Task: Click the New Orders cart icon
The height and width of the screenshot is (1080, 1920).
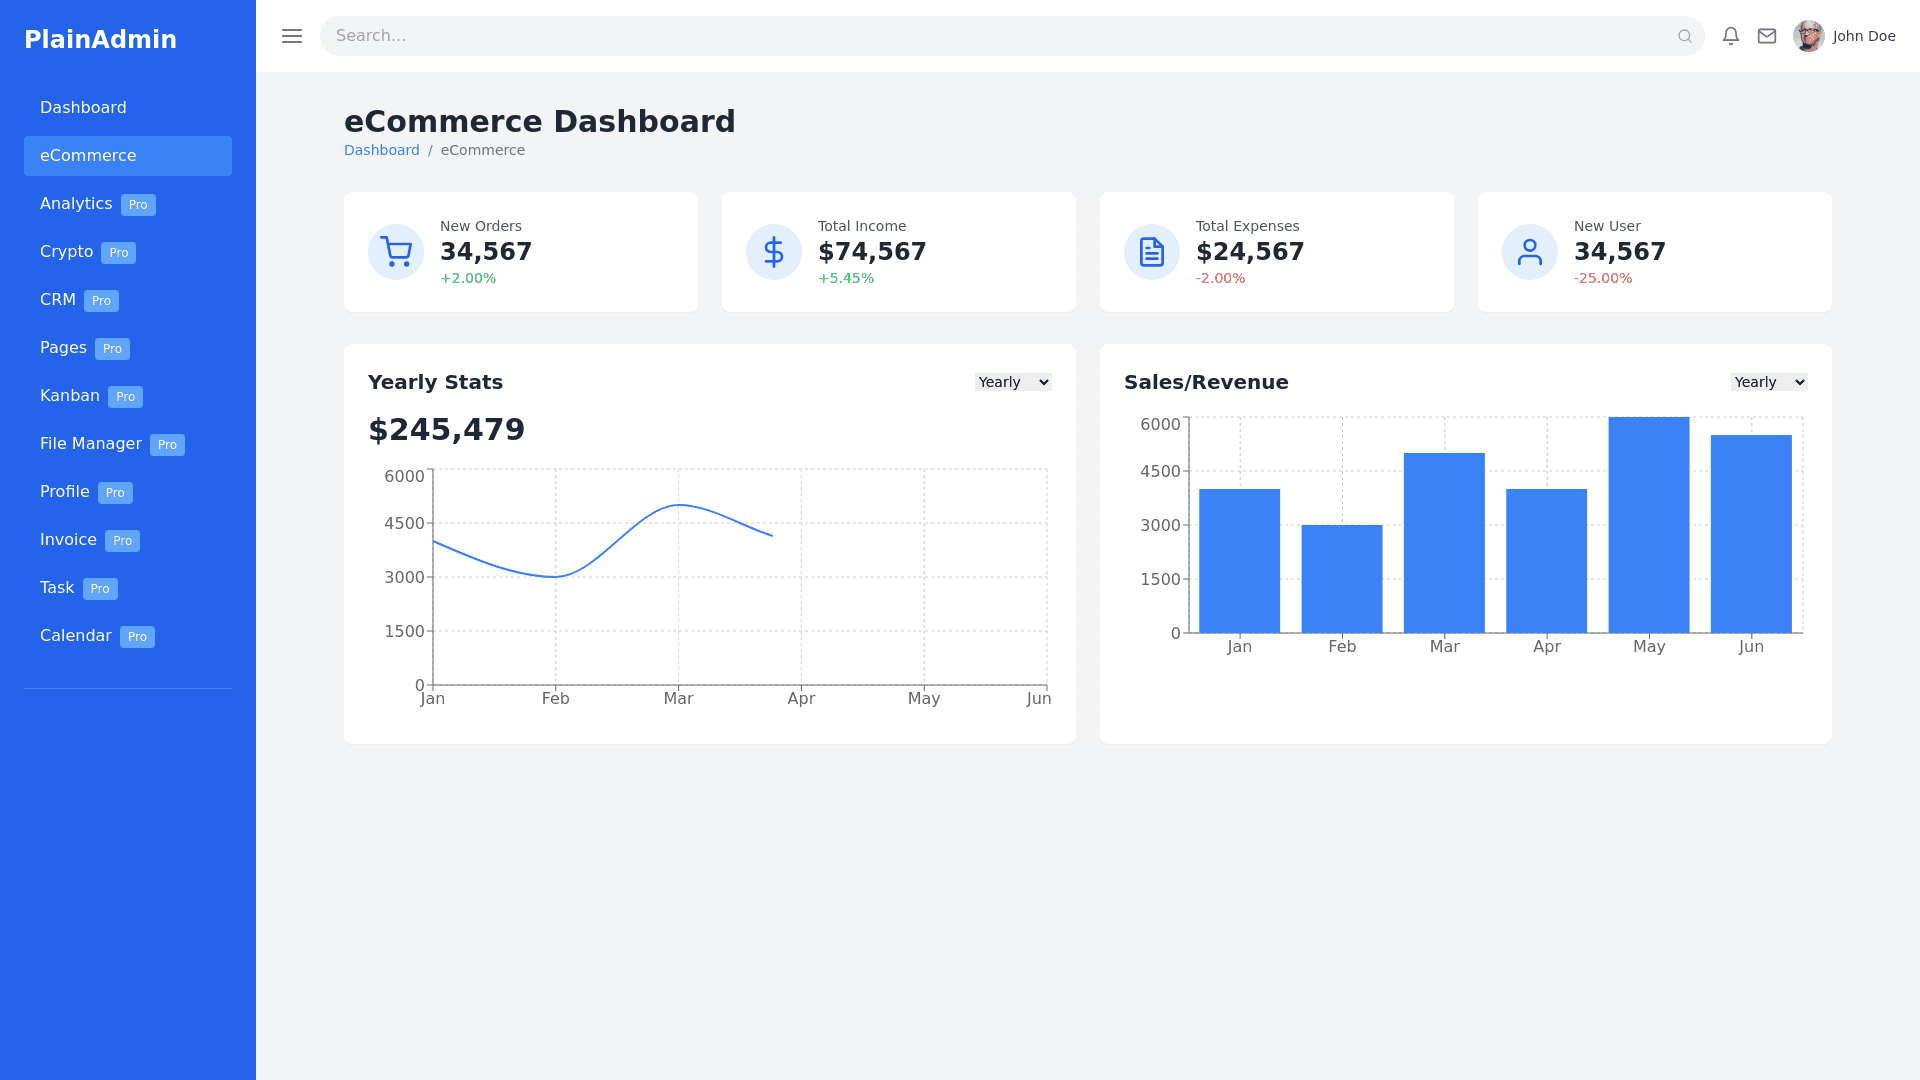Action: [x=396, y=252]
